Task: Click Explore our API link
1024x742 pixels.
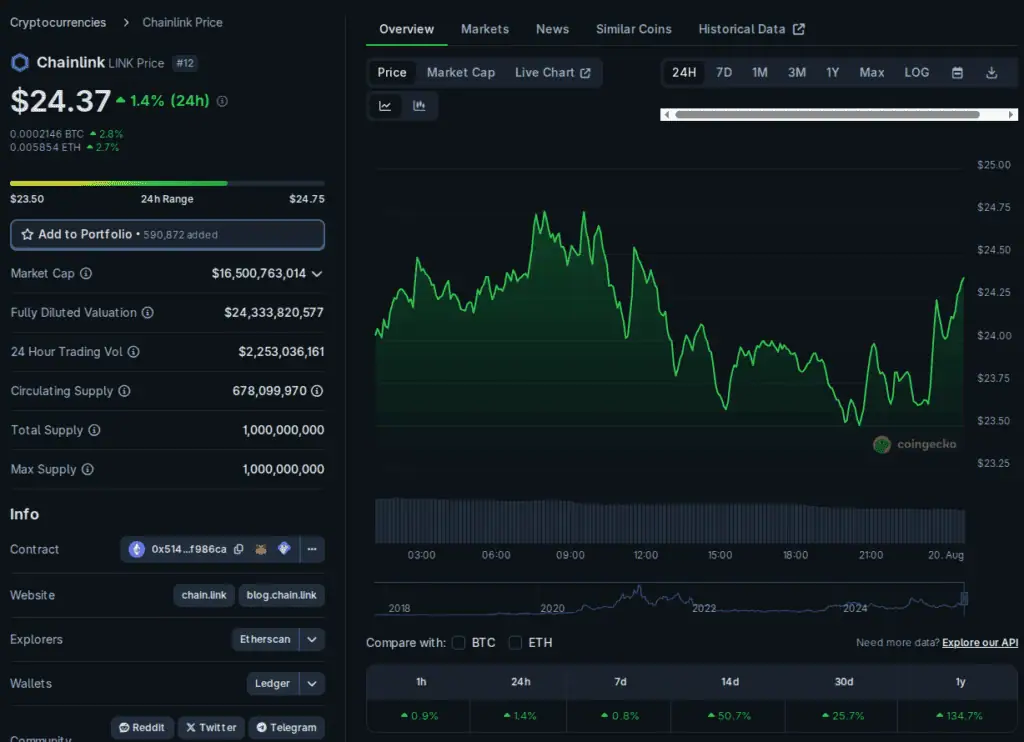Action: (980, 643)
